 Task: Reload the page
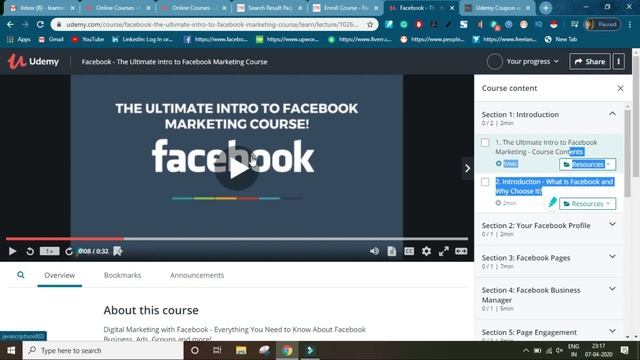click(x=40, y=24)
